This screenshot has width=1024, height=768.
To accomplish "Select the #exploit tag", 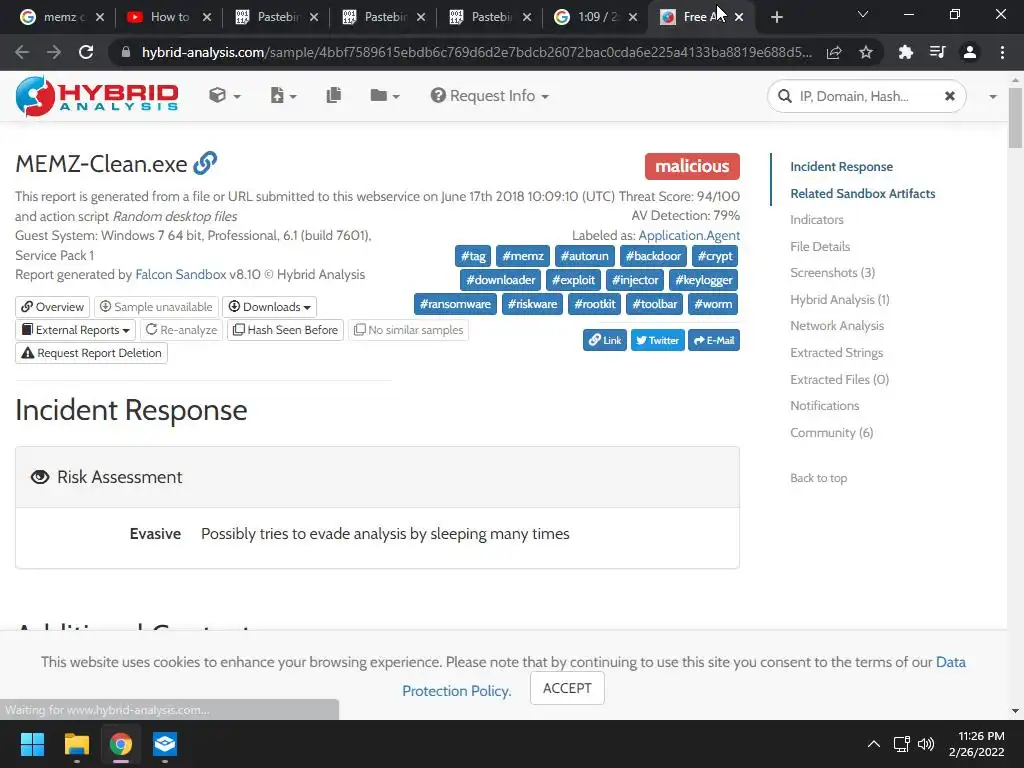I will coord(573,280).
